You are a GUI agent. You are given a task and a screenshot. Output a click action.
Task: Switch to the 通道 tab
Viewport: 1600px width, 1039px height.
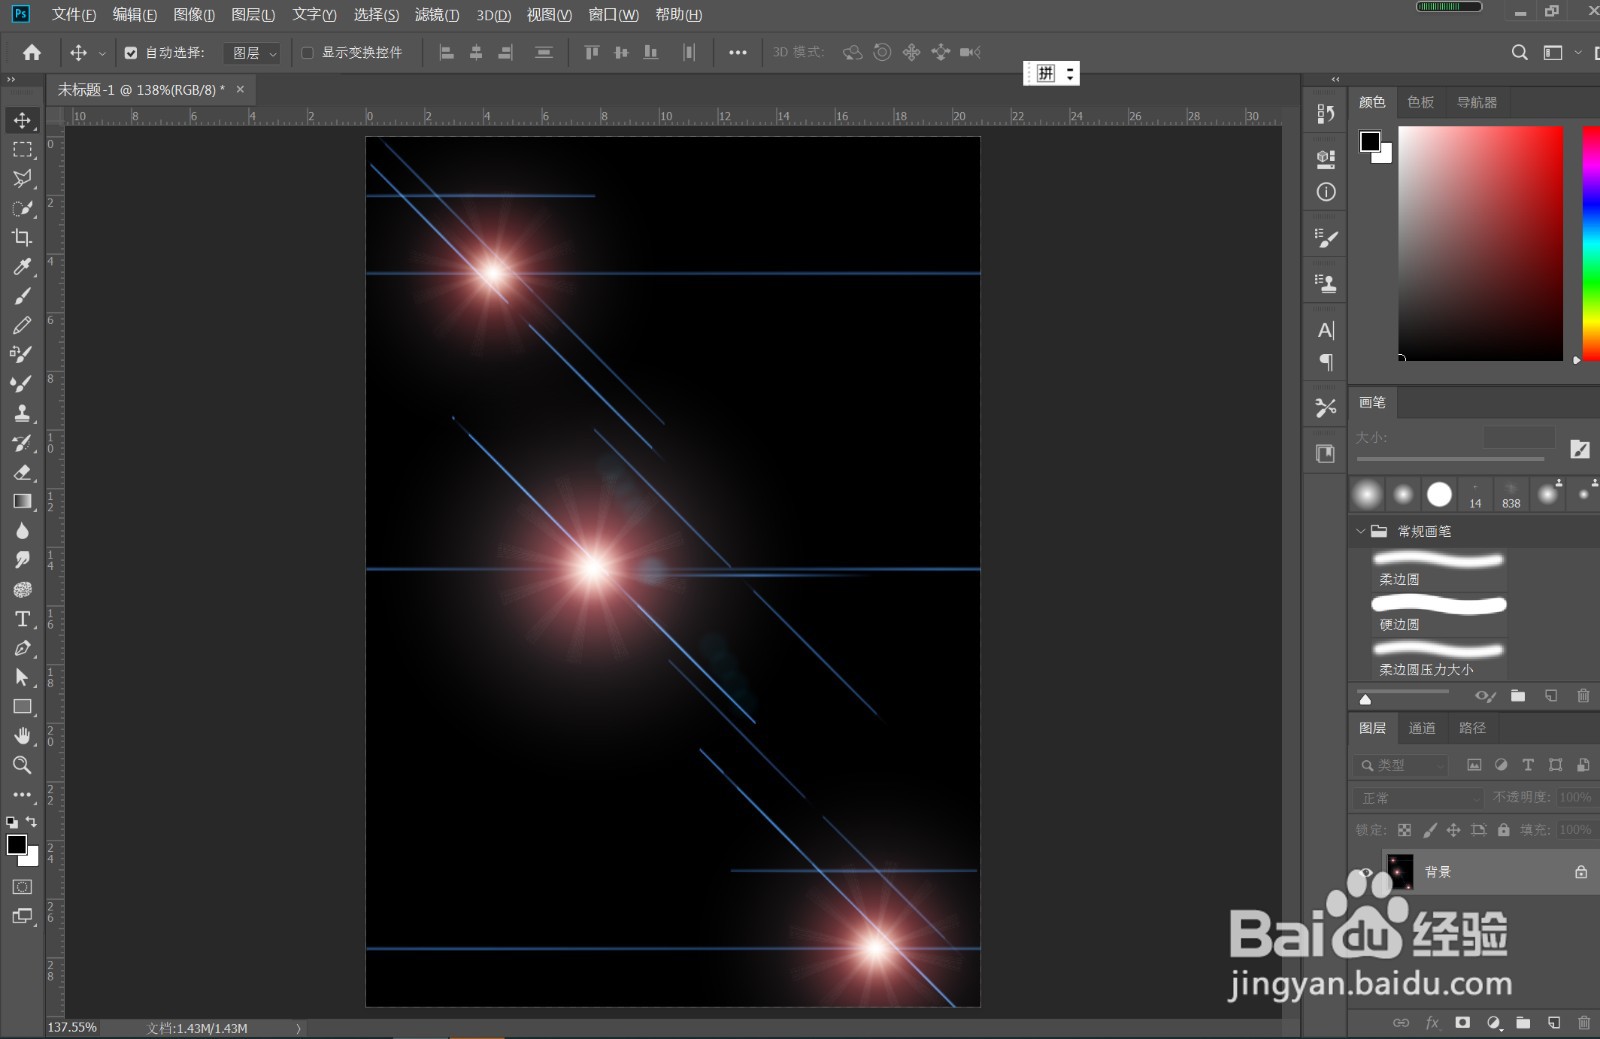coord(1422,728)
